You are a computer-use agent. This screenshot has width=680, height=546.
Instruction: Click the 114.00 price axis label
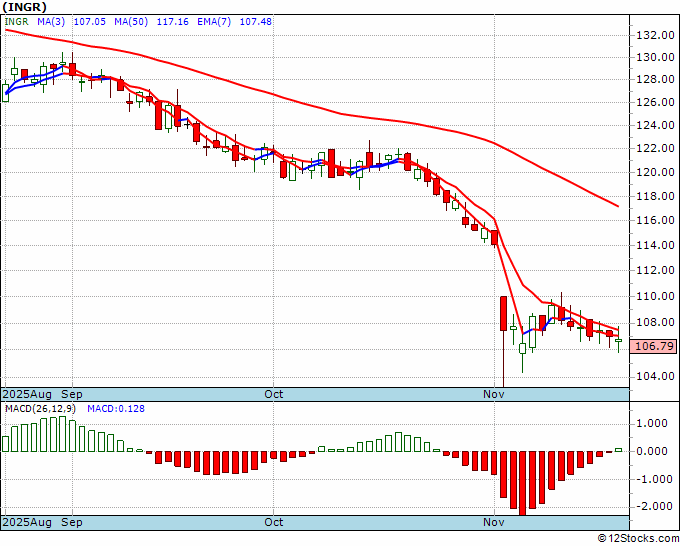point(655,245)
